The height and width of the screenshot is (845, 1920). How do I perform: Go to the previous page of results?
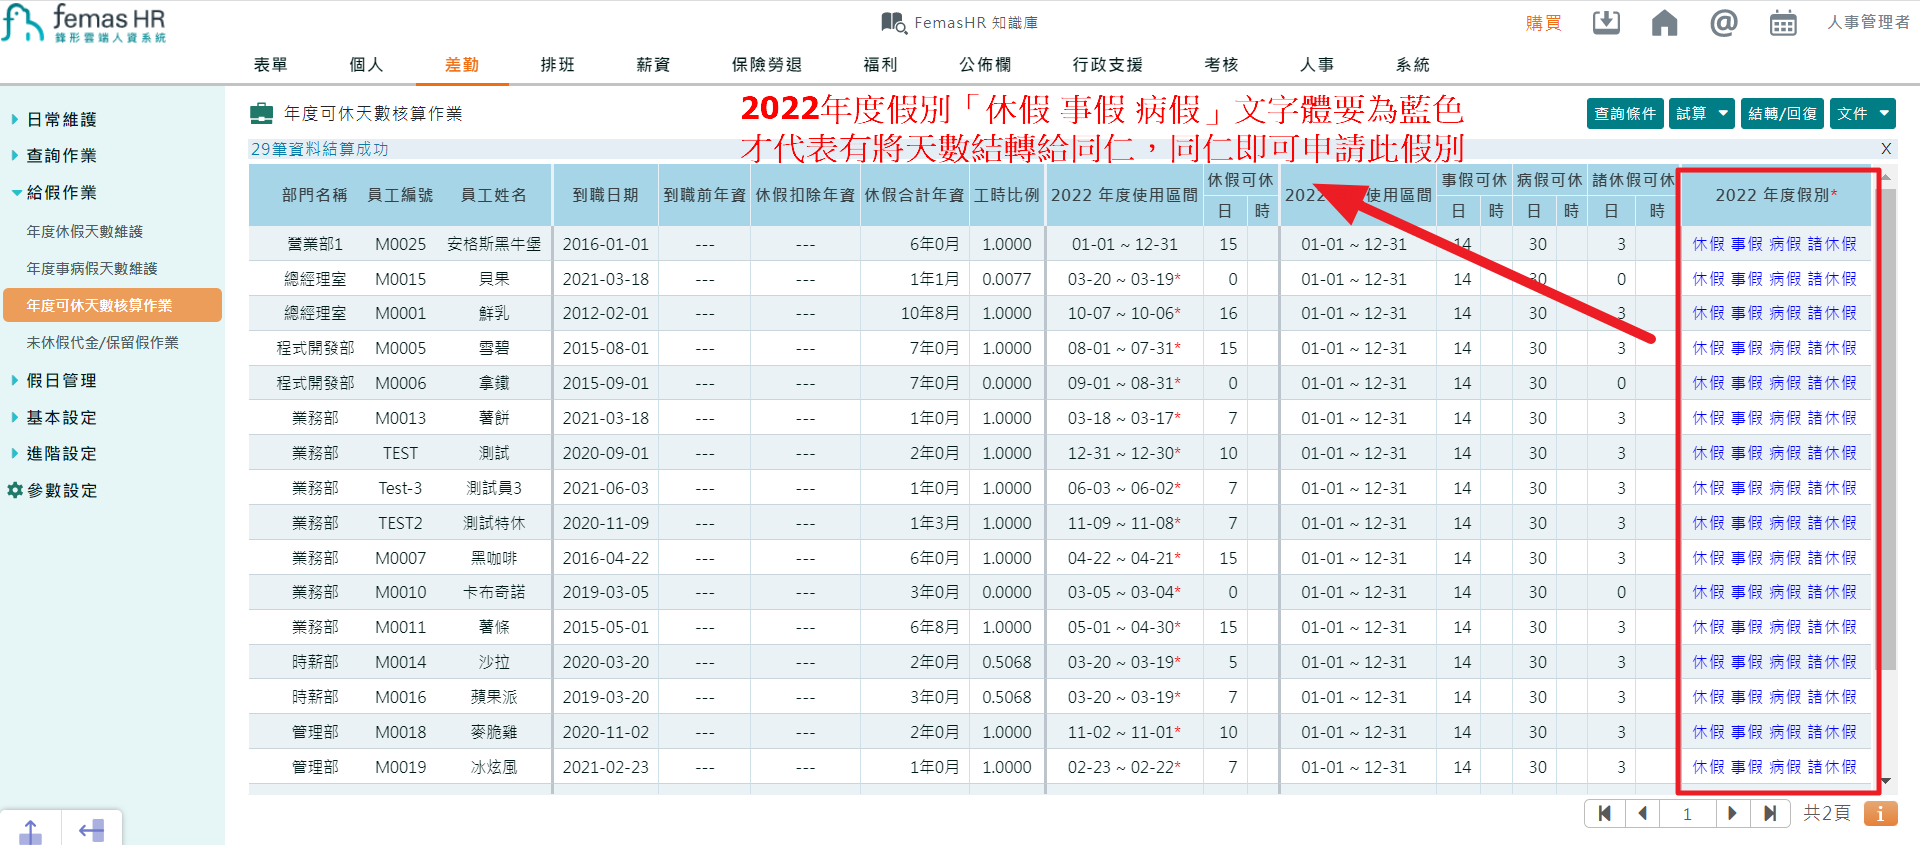click(1642, 813)
